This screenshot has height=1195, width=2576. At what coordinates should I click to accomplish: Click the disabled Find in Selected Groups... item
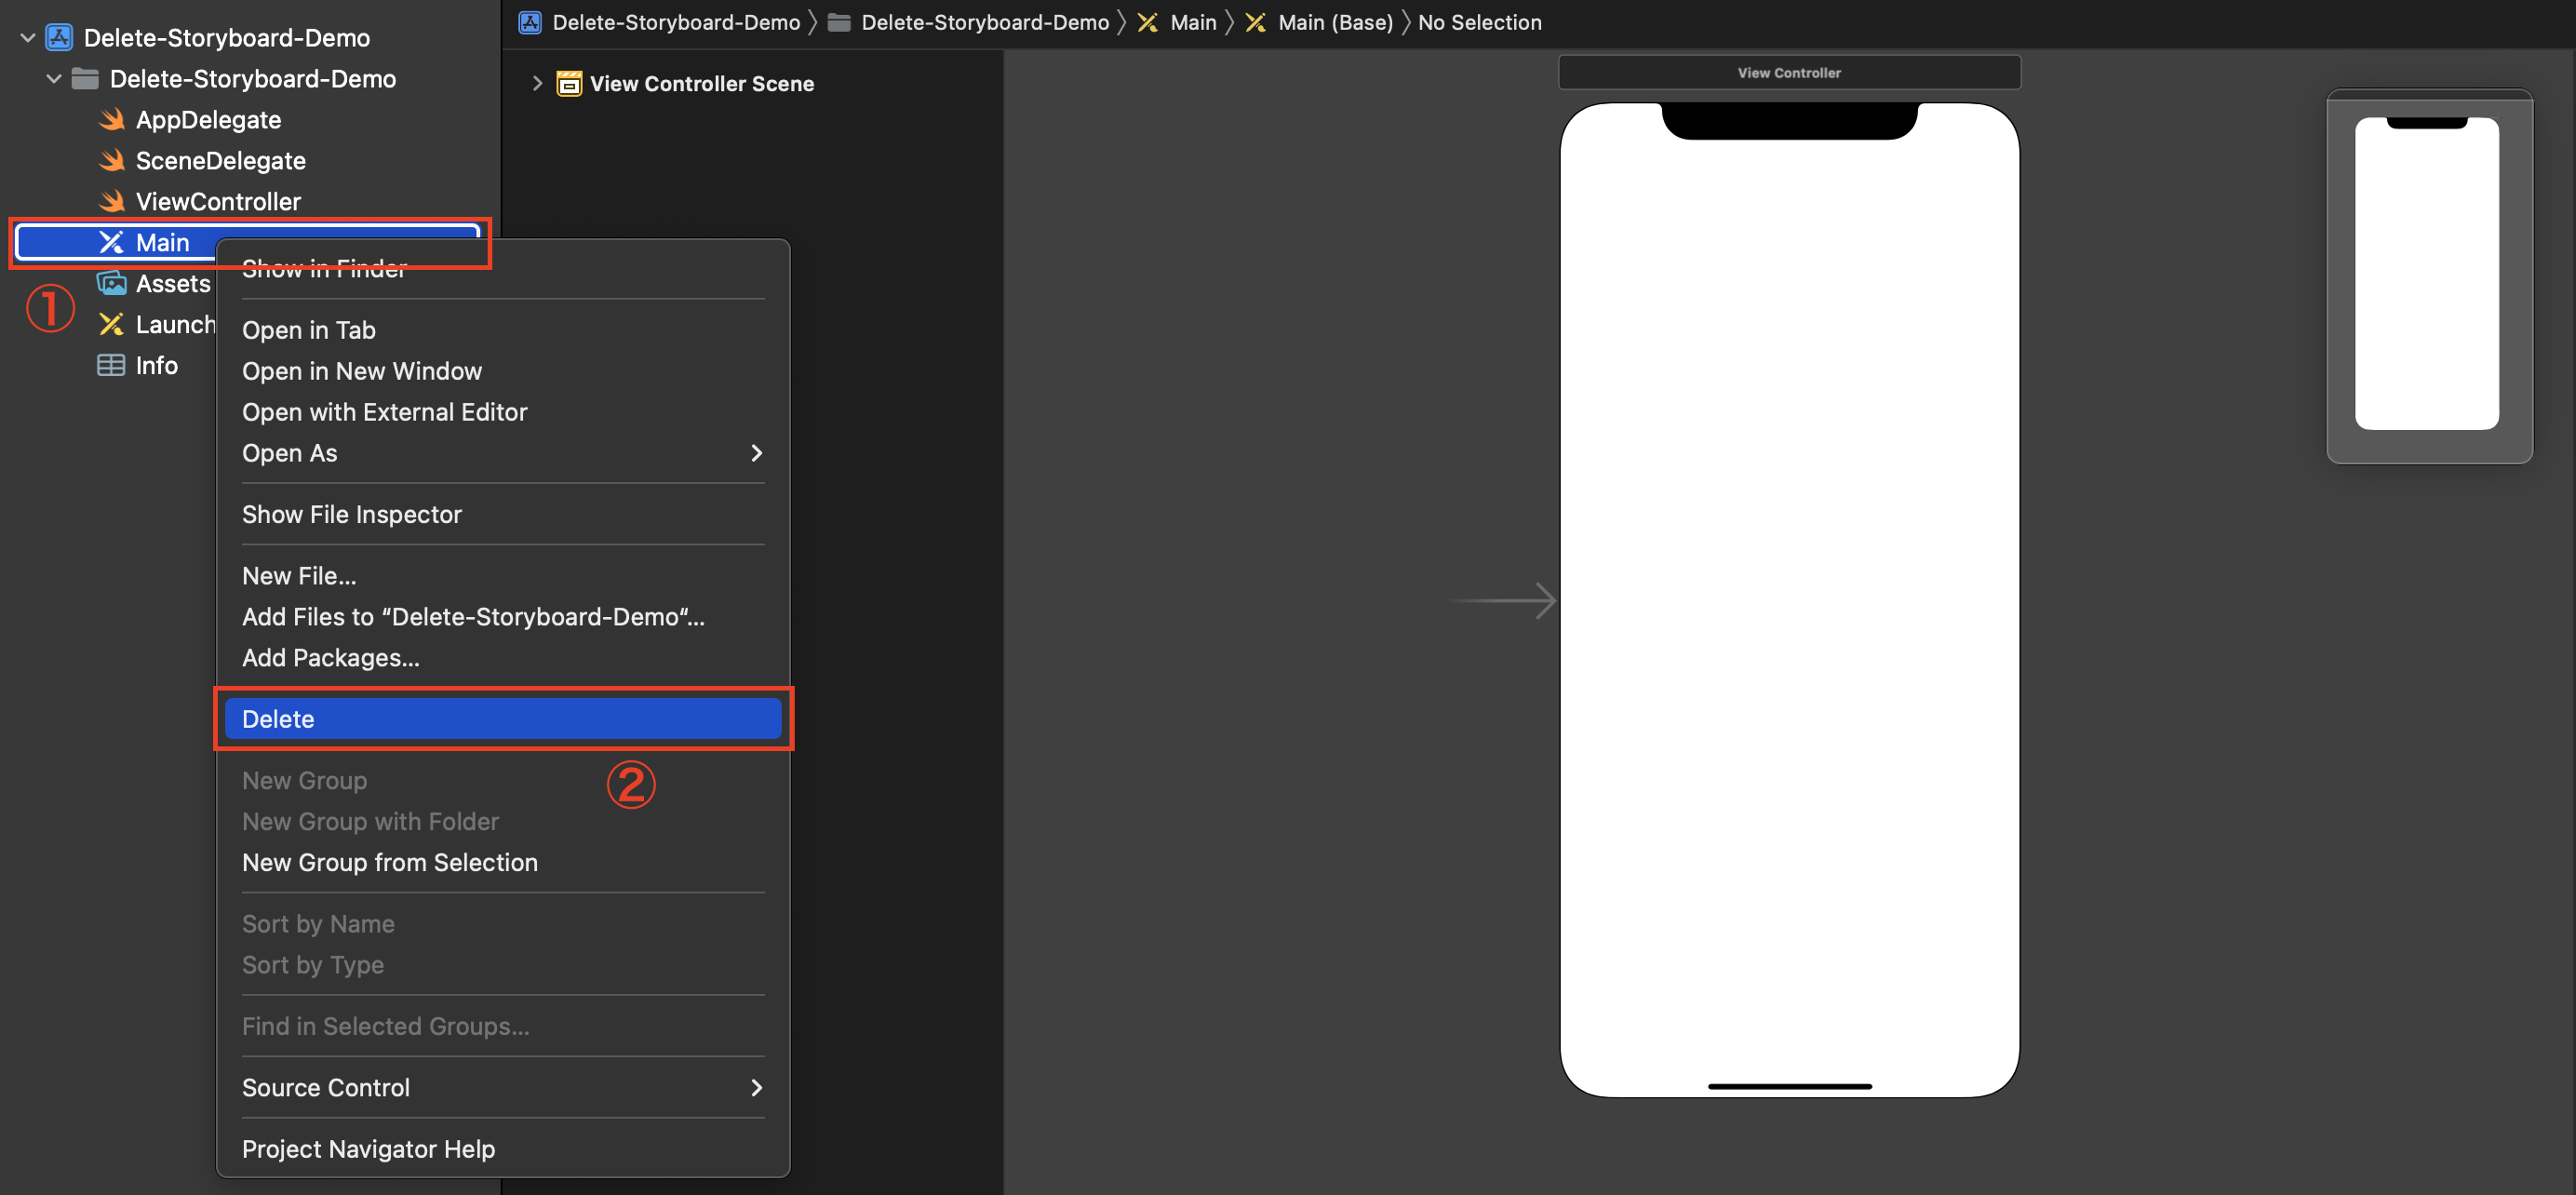tap(503, 1027)
